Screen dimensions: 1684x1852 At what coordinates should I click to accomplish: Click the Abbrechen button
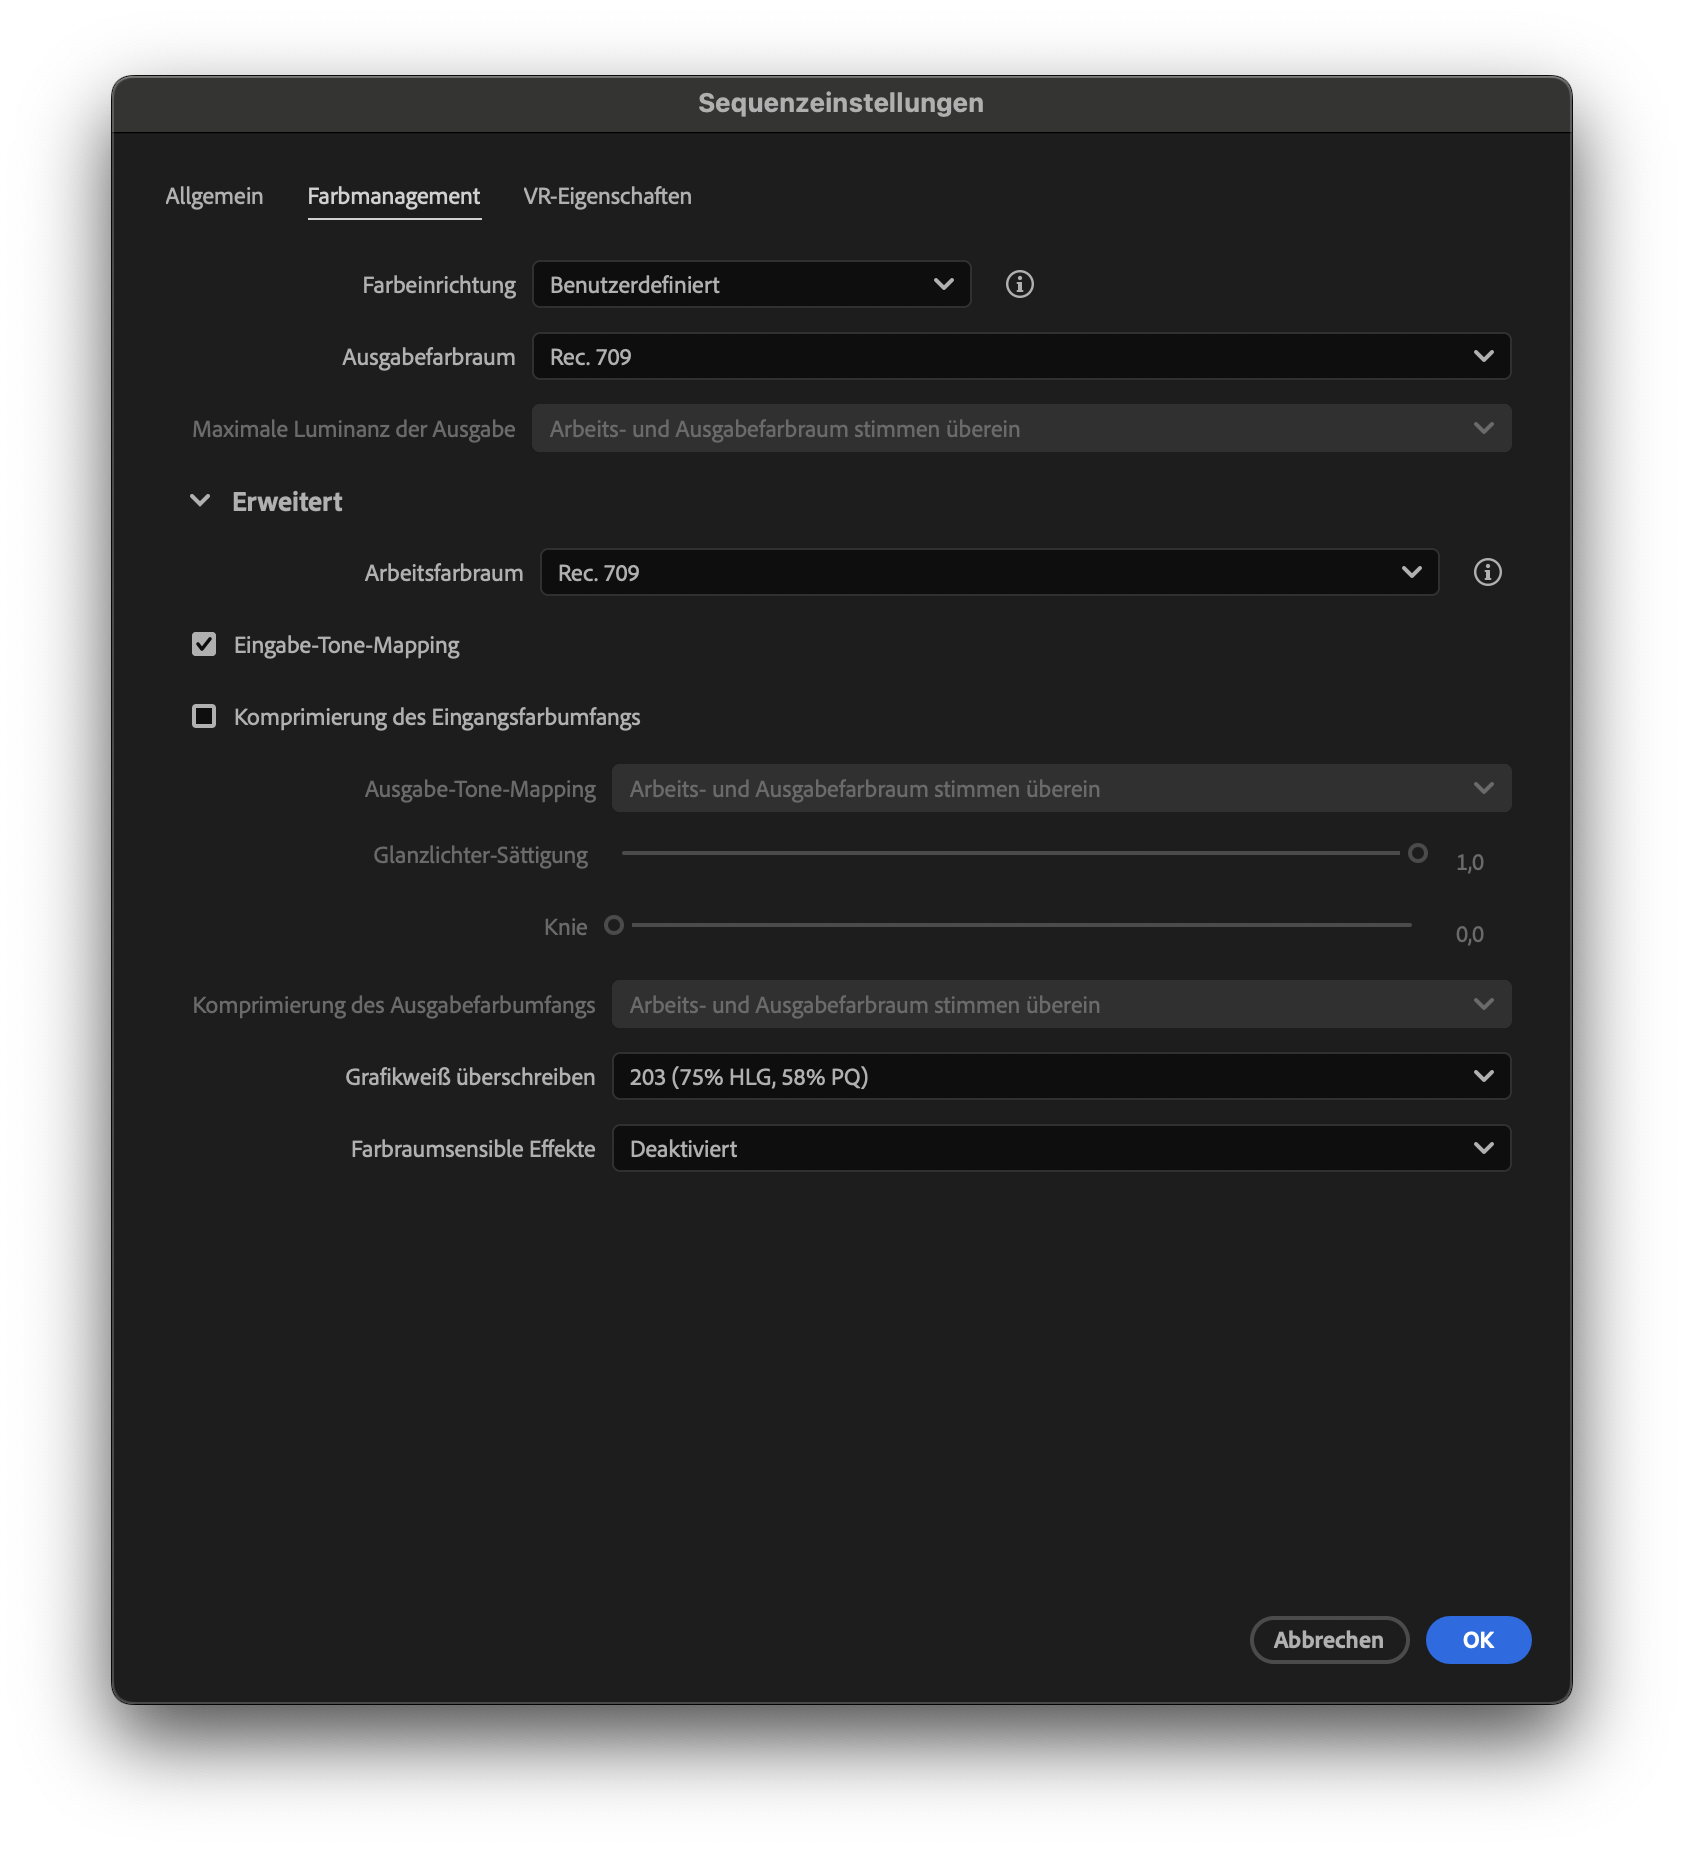[x=1329, y=1640]
